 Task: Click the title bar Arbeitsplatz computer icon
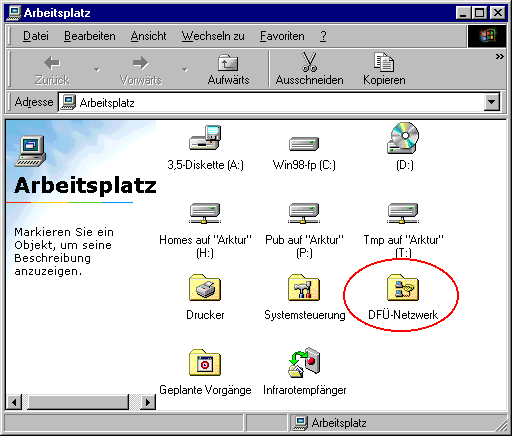[x=14, y=13]
